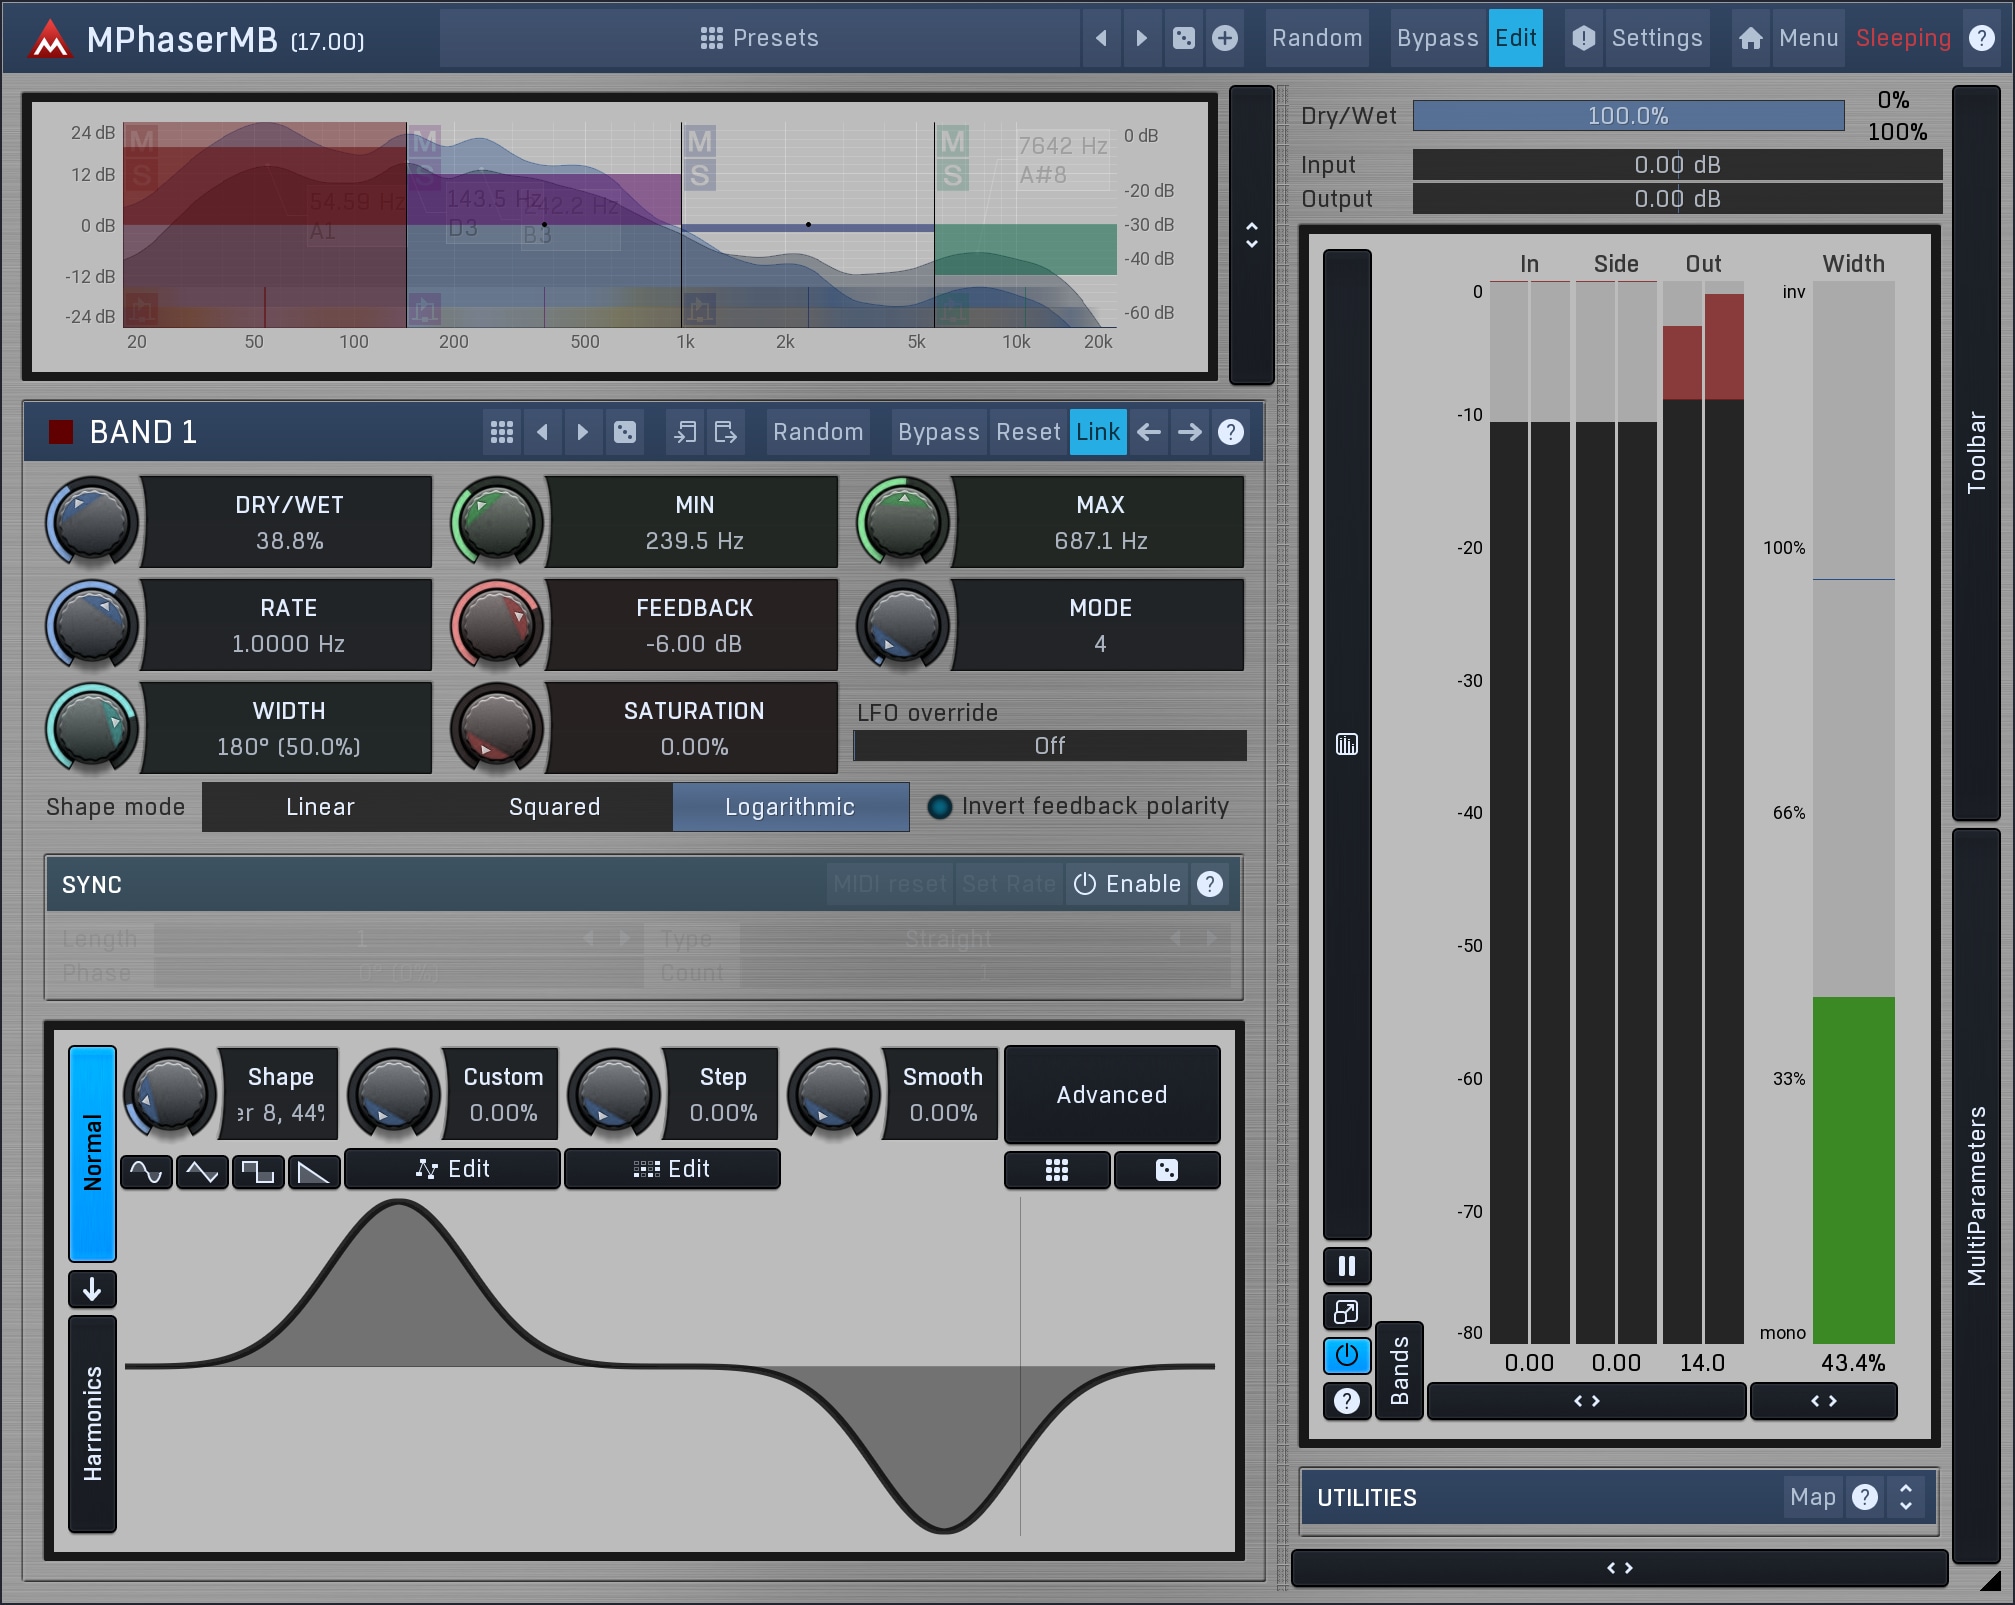Select the sine wave shape preset icon
This screenshot has width=2015, height=1605.
146,1171
